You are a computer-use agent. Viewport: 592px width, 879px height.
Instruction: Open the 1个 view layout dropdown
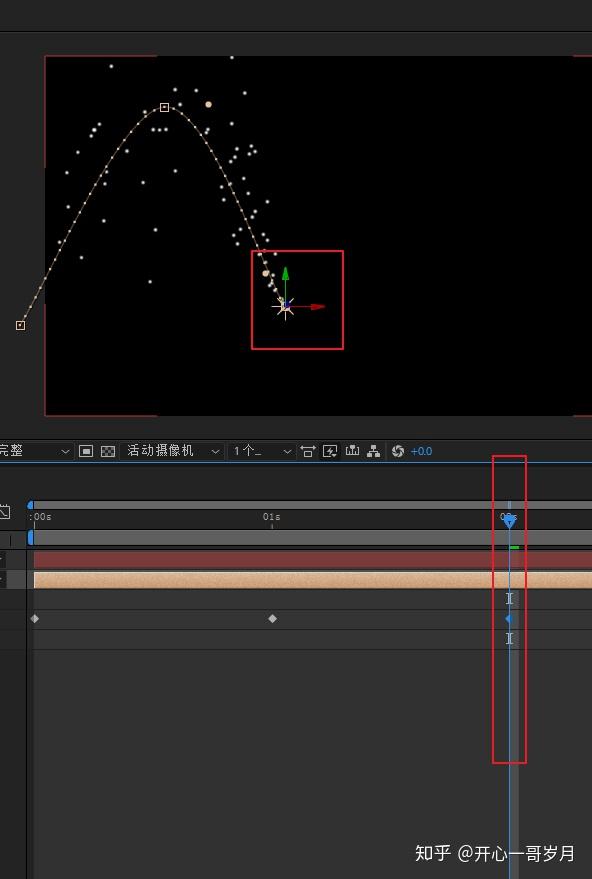tap(261, 451)
